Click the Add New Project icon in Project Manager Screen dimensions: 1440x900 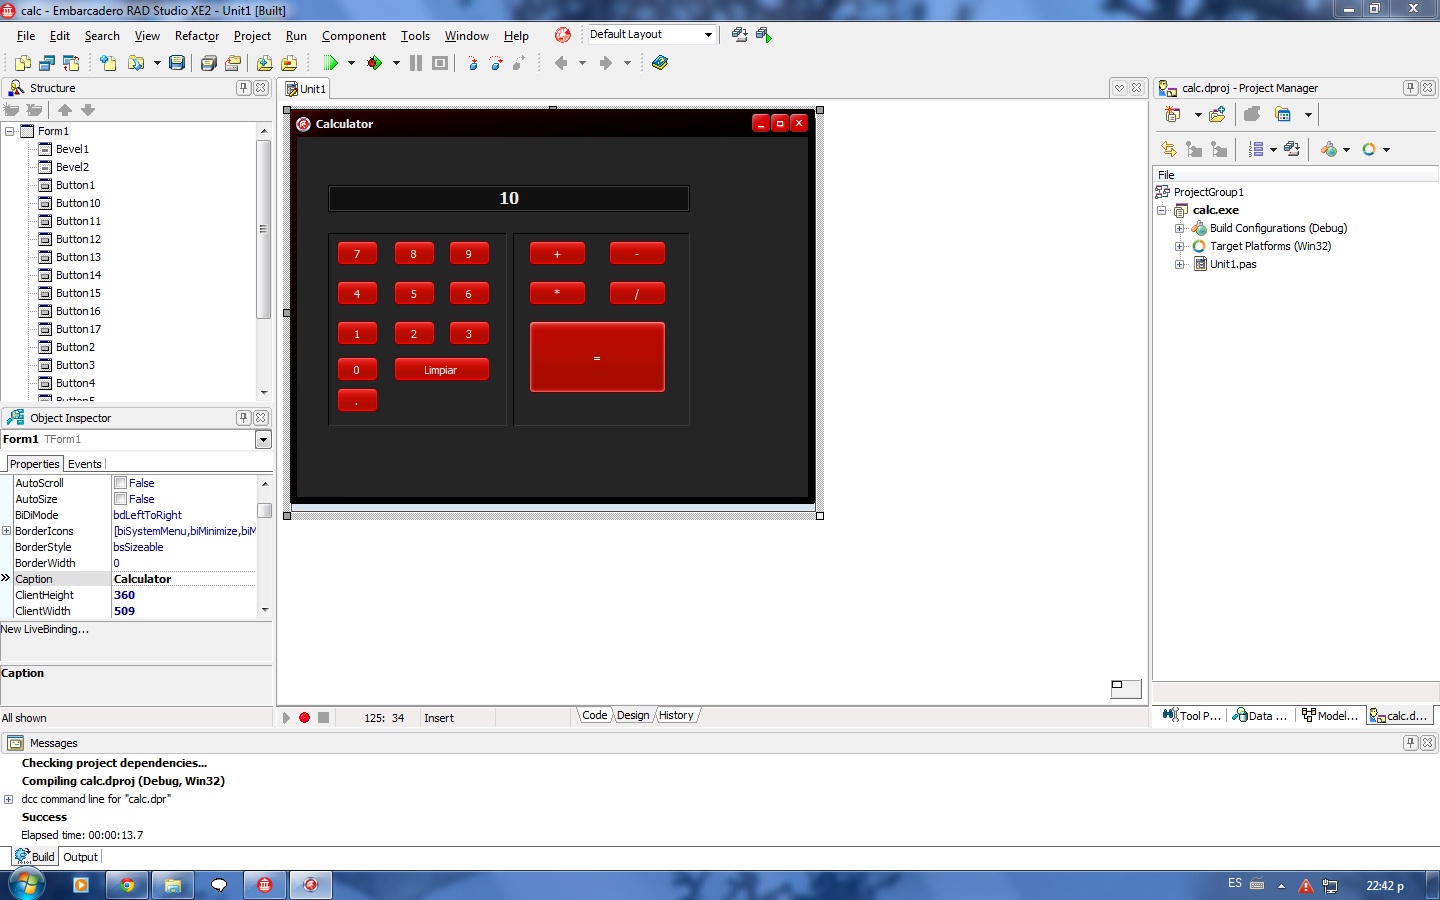click(1173, 115)
